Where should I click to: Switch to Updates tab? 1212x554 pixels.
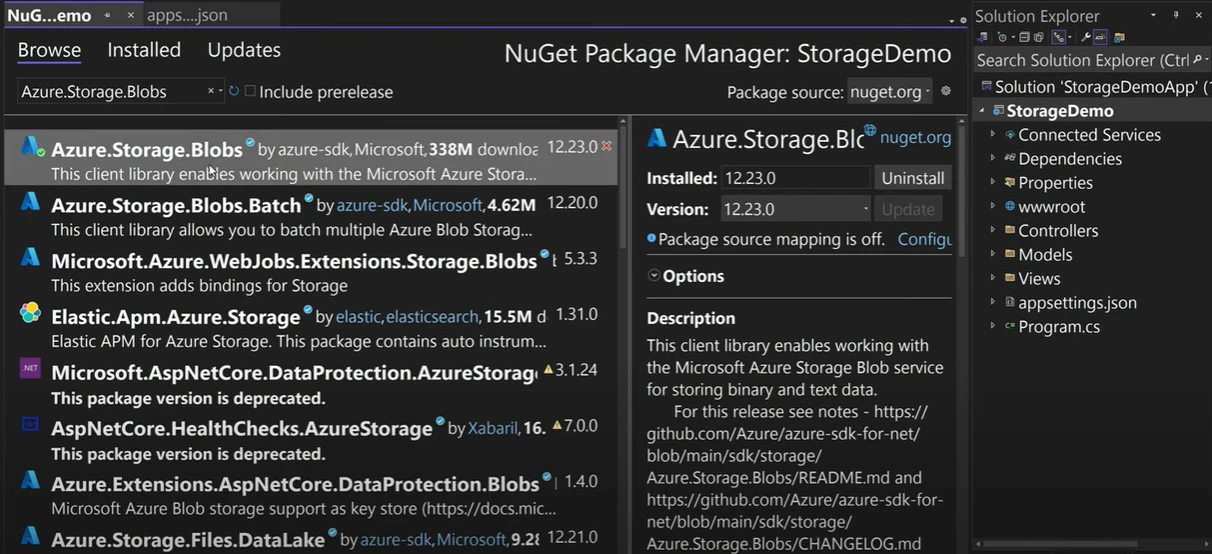[x=244, y=50]
